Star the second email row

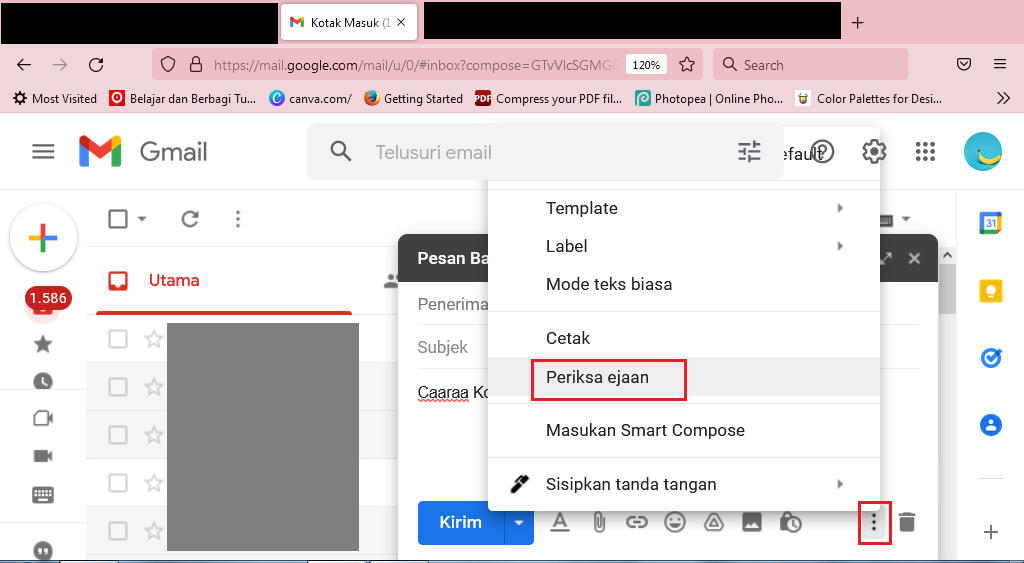tap(153, 387)
